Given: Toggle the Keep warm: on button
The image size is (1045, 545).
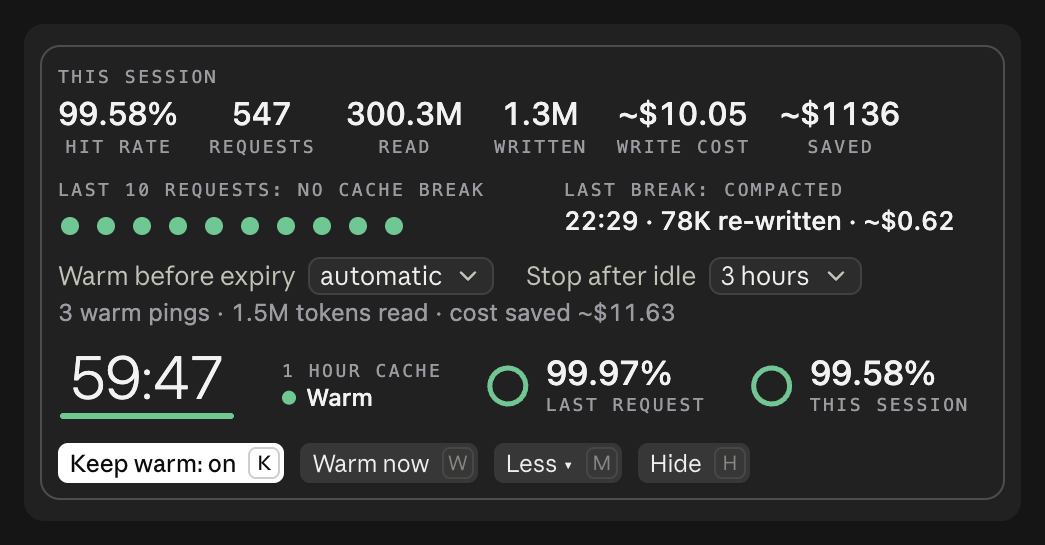Looking at the screenshot, I should pyautogui.click(x=171, y=463).
